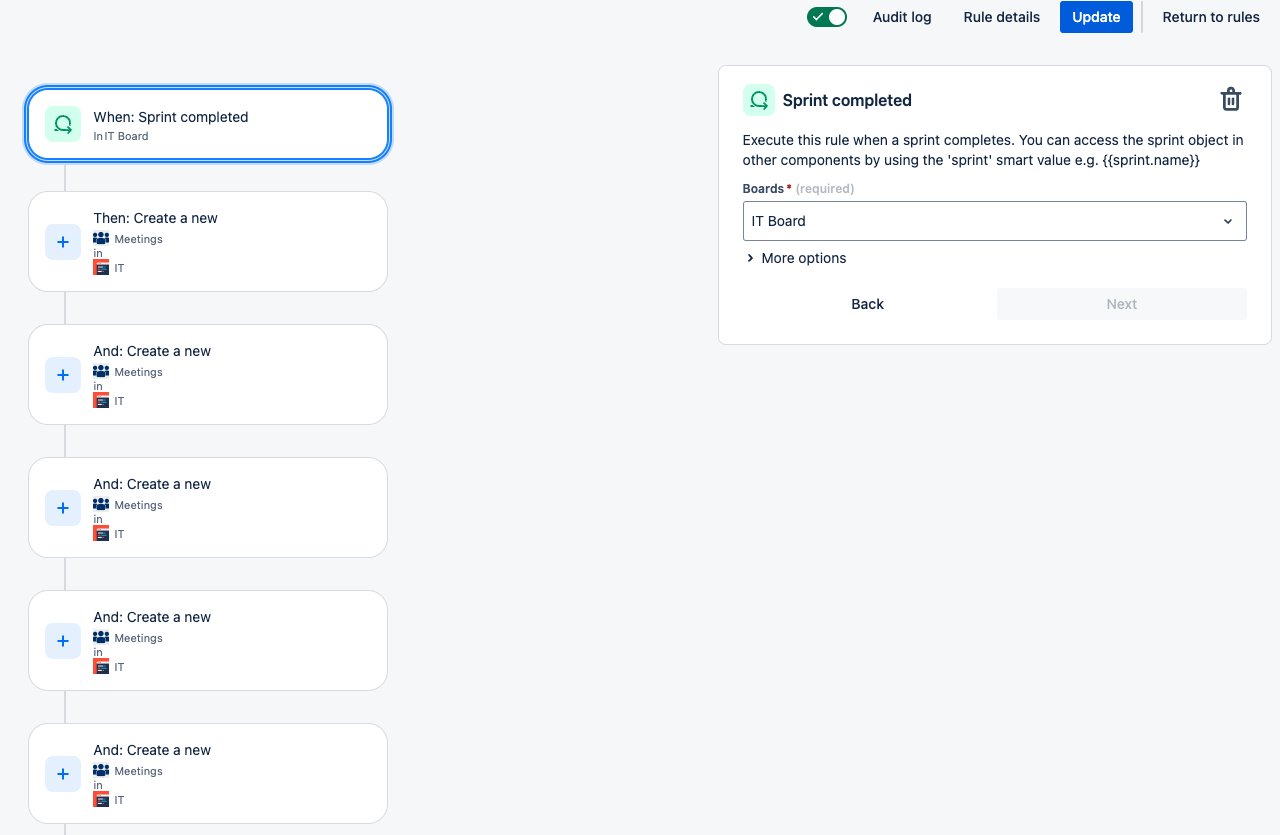Screen dimensions: 1280x835
Task: Click the Next button in the trigger panel
Action: point(1122,304)
